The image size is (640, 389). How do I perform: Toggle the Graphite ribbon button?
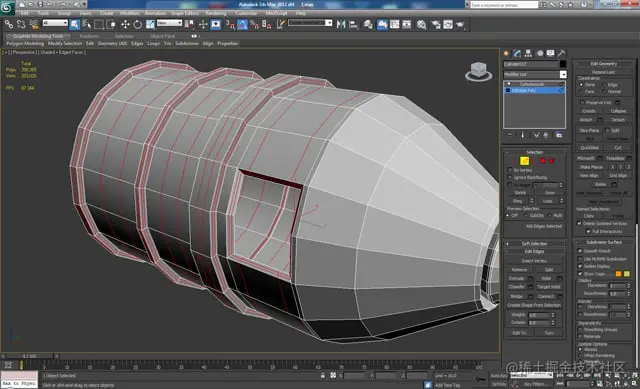point(382,24)
